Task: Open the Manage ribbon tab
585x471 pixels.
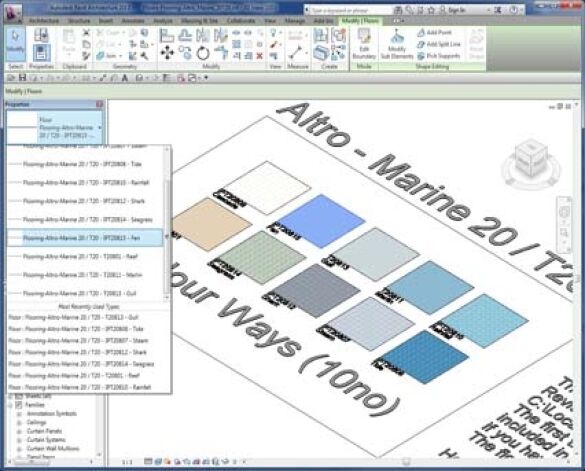Action: (x=295, y=21)
